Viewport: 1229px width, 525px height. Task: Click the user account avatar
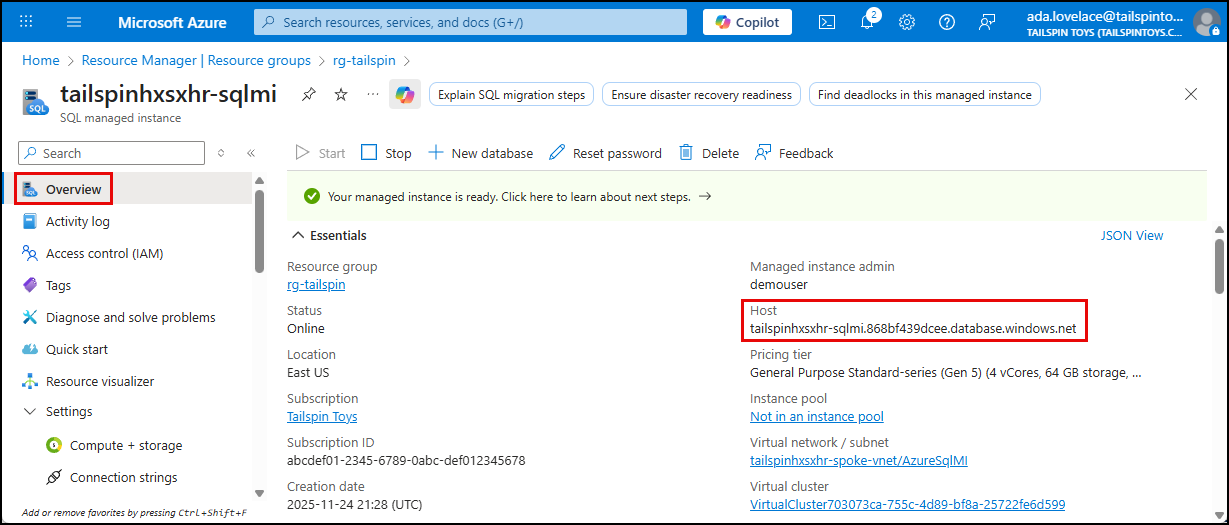[1207, 22]
